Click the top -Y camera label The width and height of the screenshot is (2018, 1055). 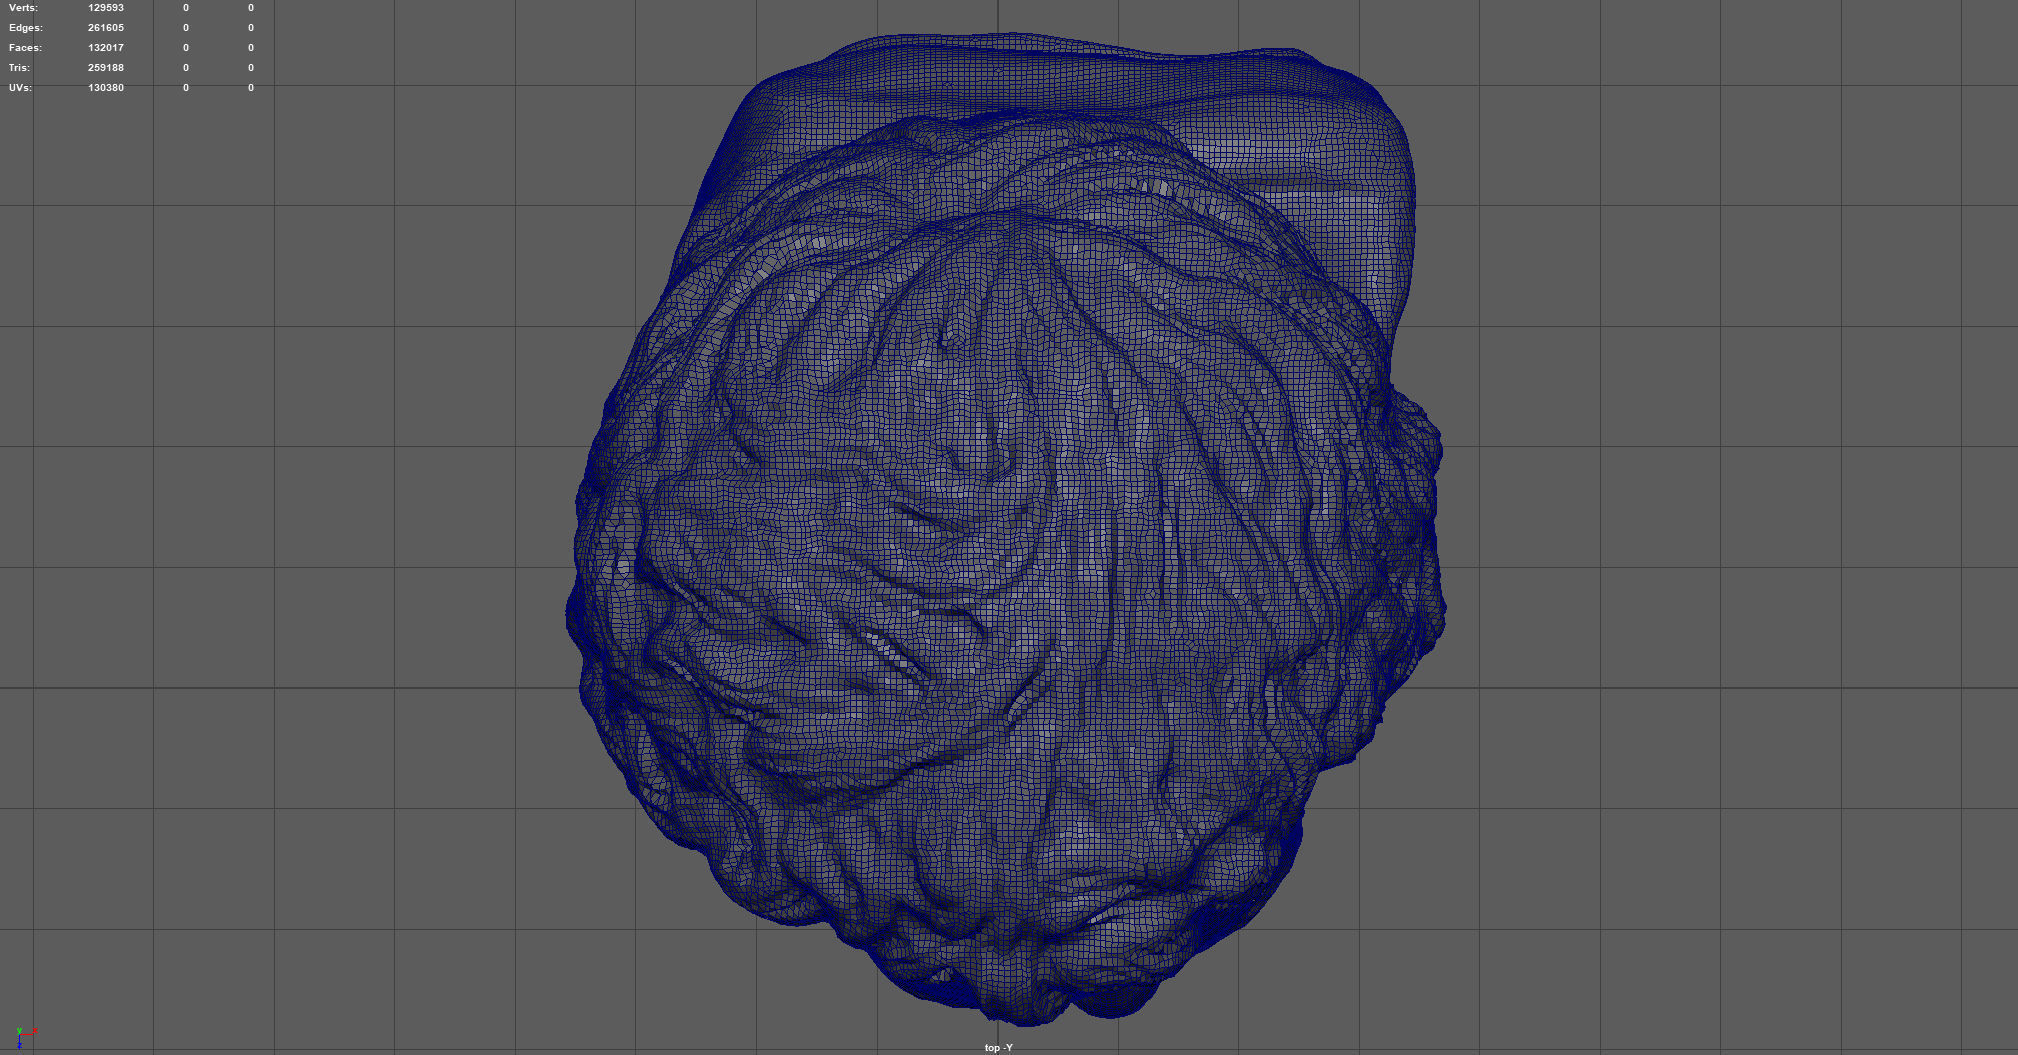point(999,1047)
